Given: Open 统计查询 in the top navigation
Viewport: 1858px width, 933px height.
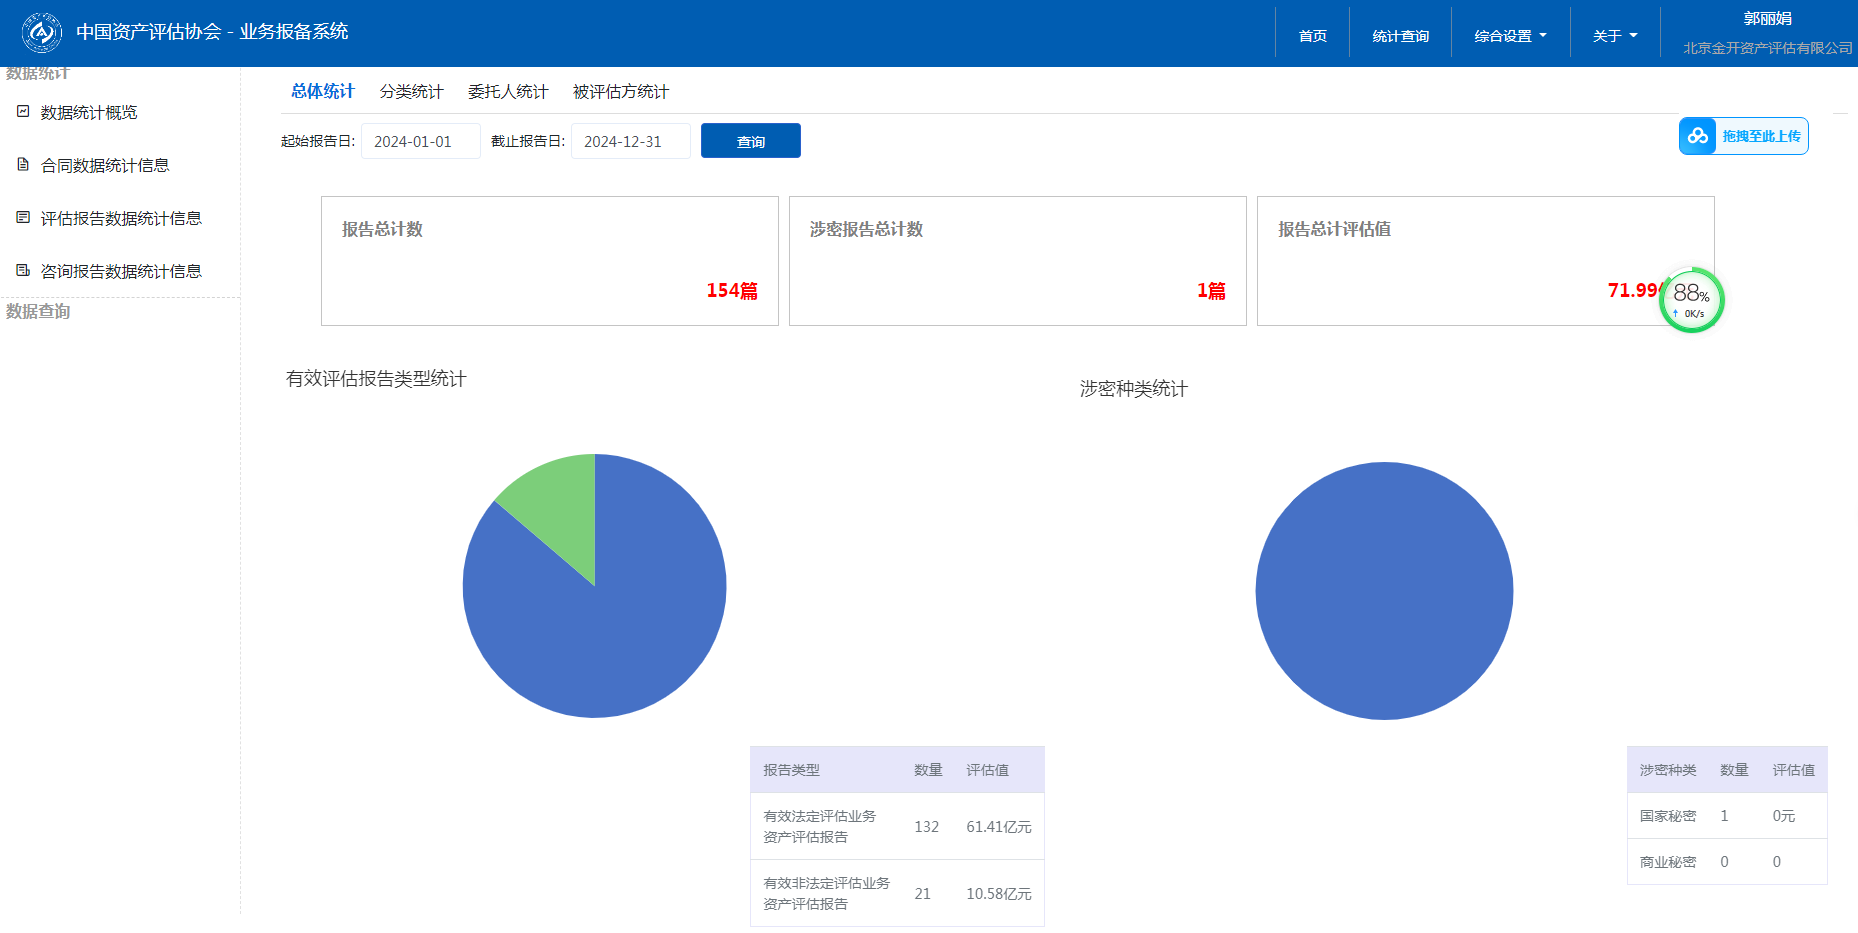Looking at the screenshot, I should [1400, 36].
